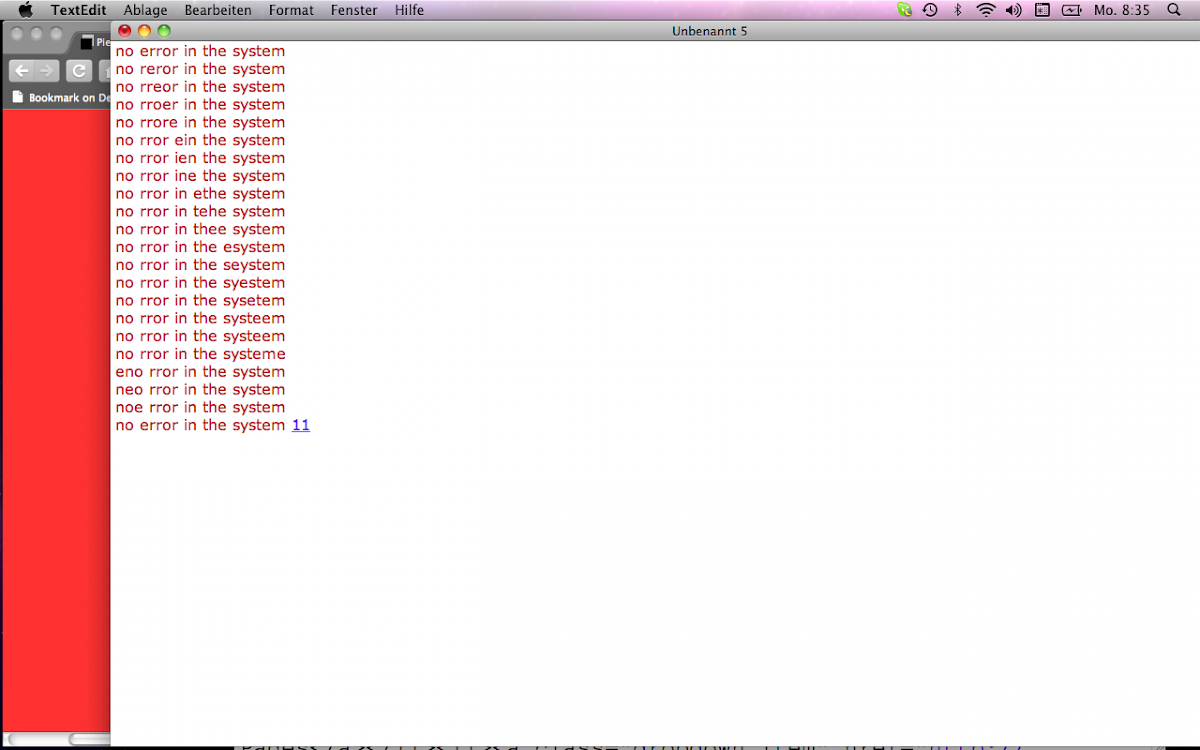
Task: Open the Format menu
Action: pyautogui.click(x=291, y=10)
